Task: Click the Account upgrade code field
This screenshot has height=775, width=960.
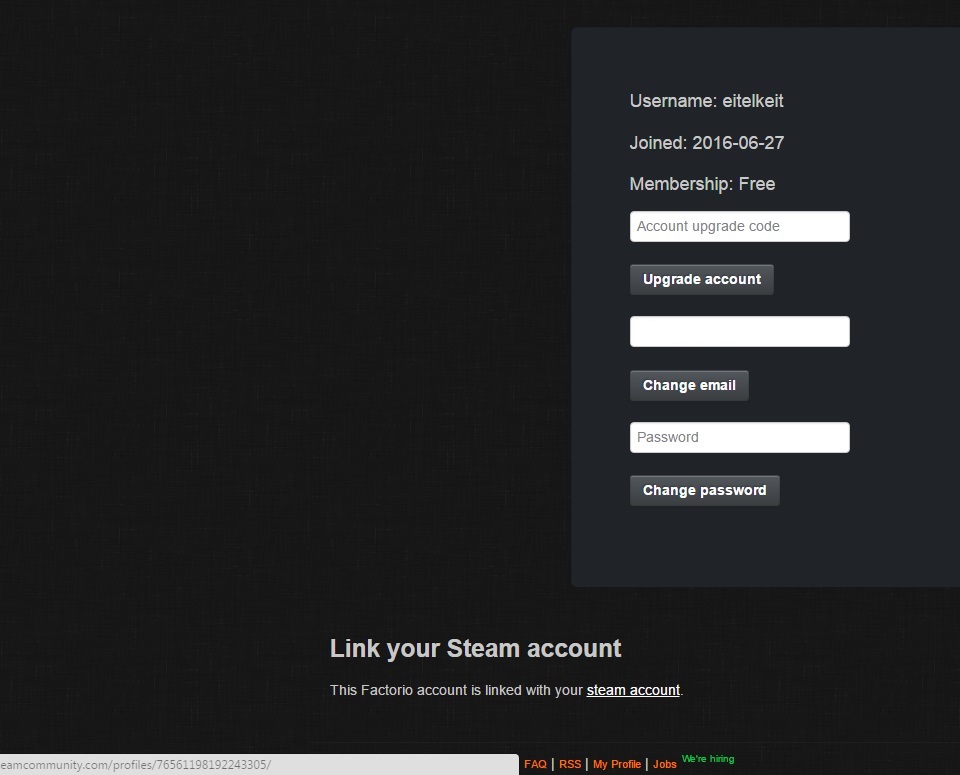Action: pyautogui.click(x=740, y=227)
